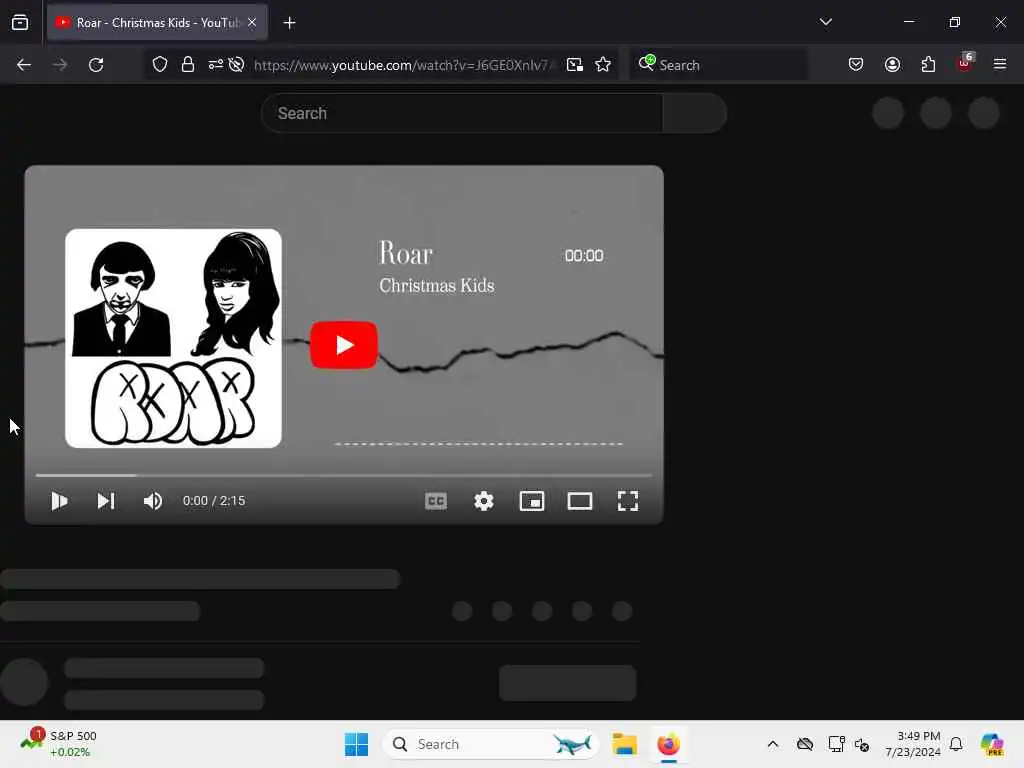Skip to next video
Screen dimensions: 1024x768
106,501
